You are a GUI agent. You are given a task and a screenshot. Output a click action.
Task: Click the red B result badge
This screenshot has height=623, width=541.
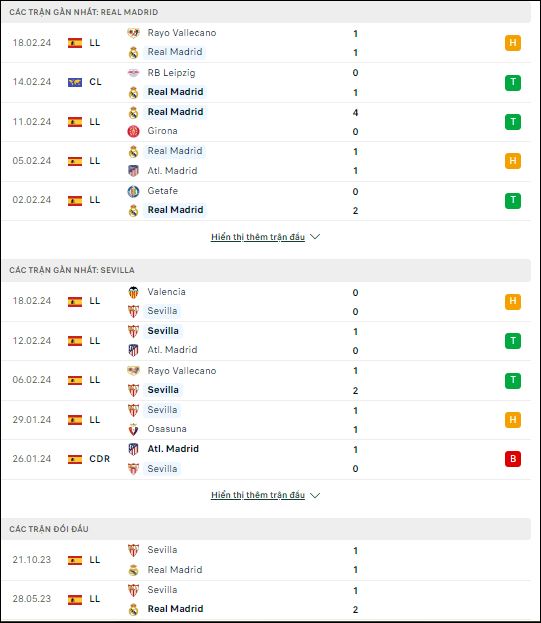coord(513,459)
